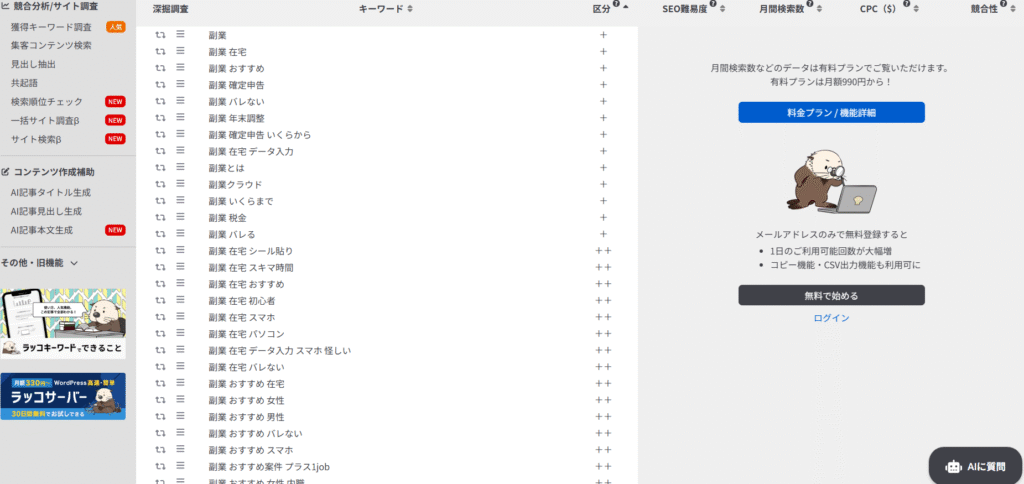Open the list menu icon for 副業 バレない
Viewport: 1024px width, 484px height.
[180, 101]
